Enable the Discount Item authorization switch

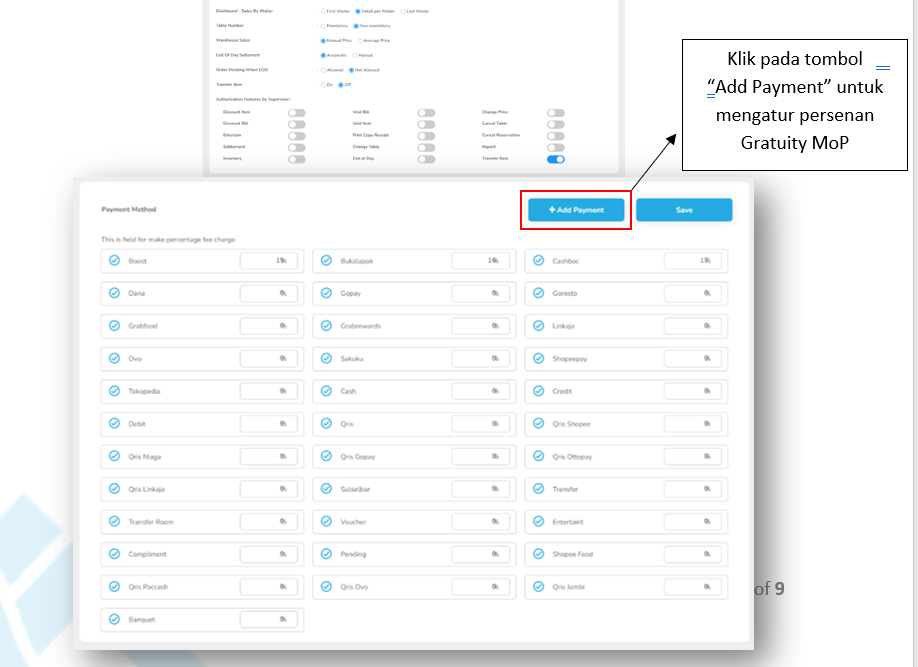297,113
